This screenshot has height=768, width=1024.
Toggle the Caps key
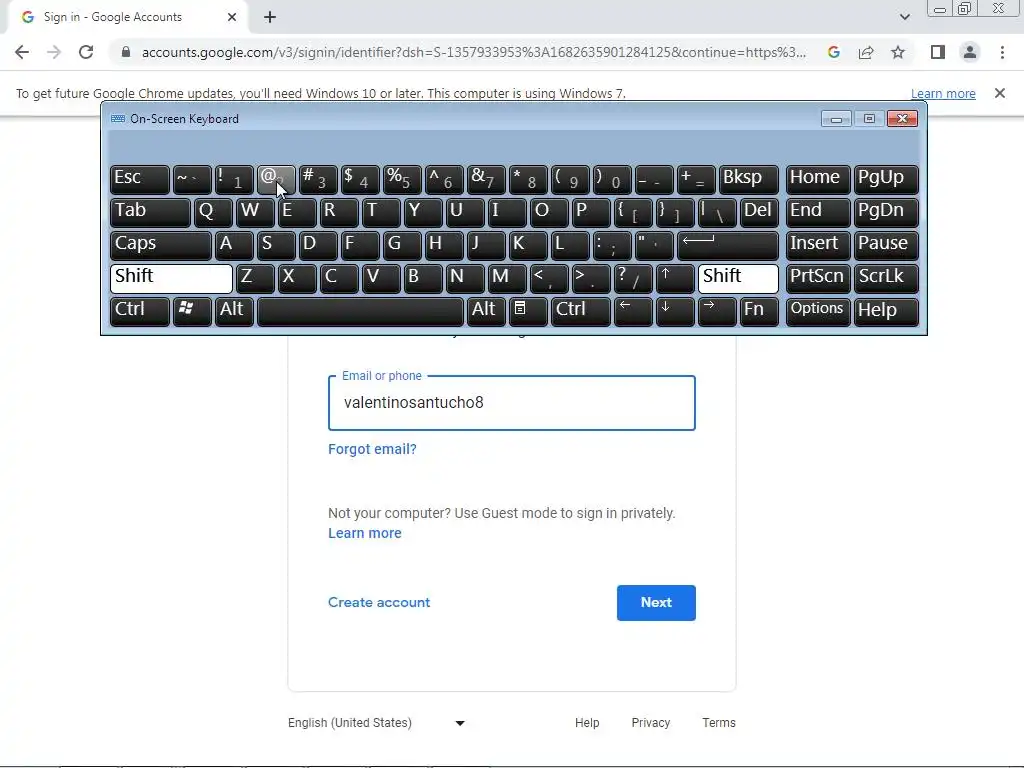(x=161, y=245)
